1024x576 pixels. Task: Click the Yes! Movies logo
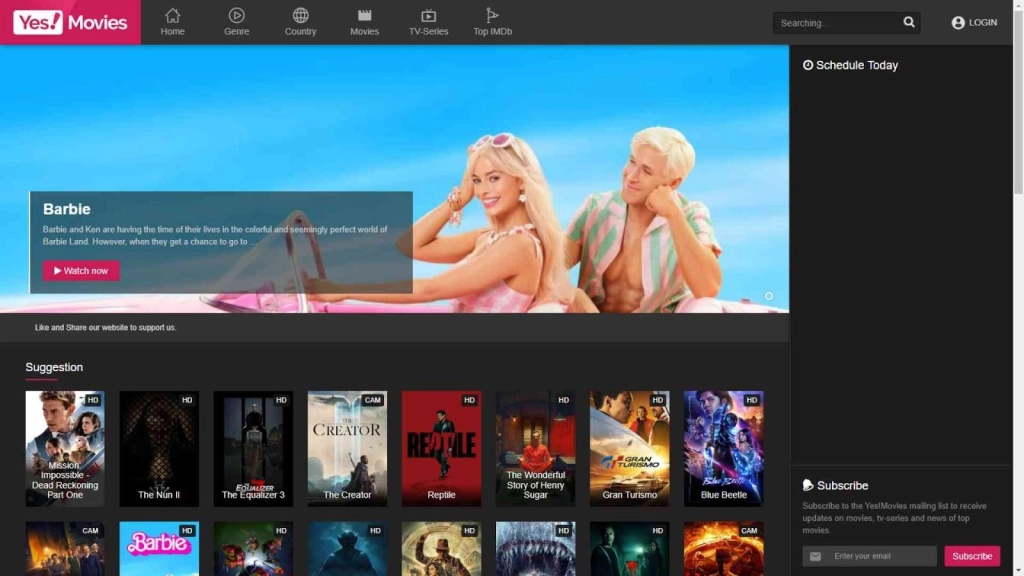tap(70, 22)
